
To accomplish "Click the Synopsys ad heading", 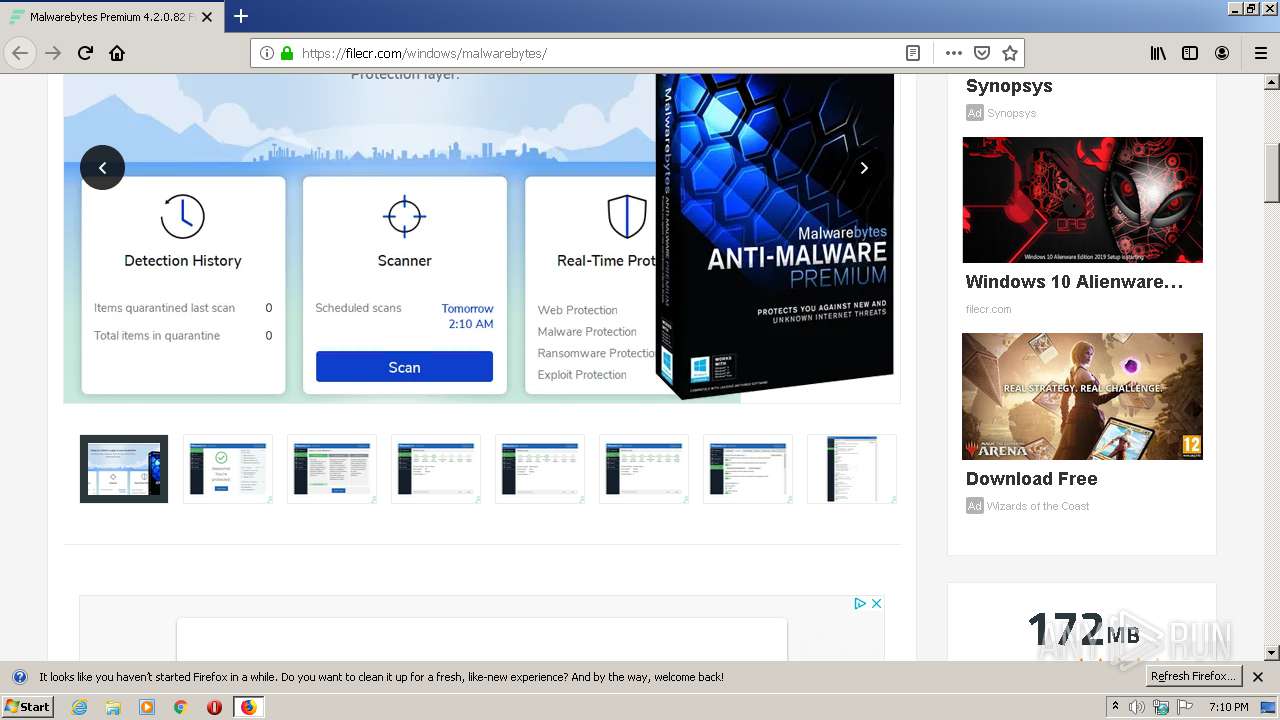I will pos(1009,86).
